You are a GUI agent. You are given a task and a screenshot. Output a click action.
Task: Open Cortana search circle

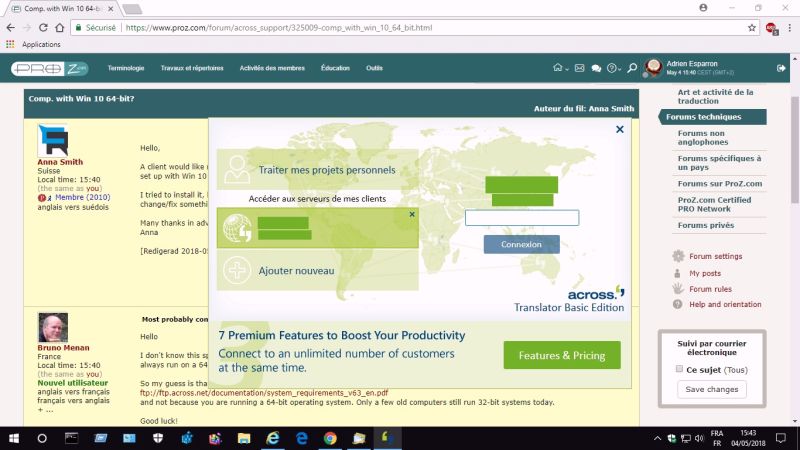42,438
